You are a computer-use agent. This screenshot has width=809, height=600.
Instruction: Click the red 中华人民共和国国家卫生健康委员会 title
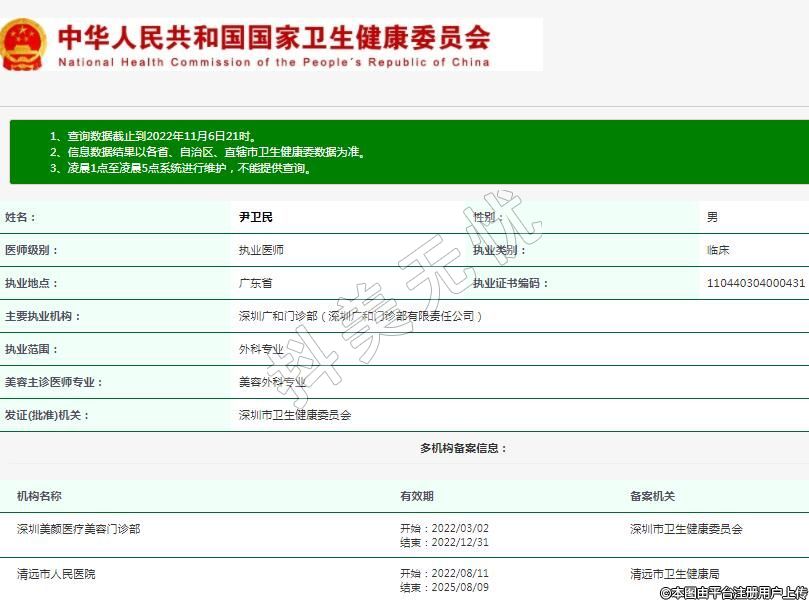pos(273,37)
